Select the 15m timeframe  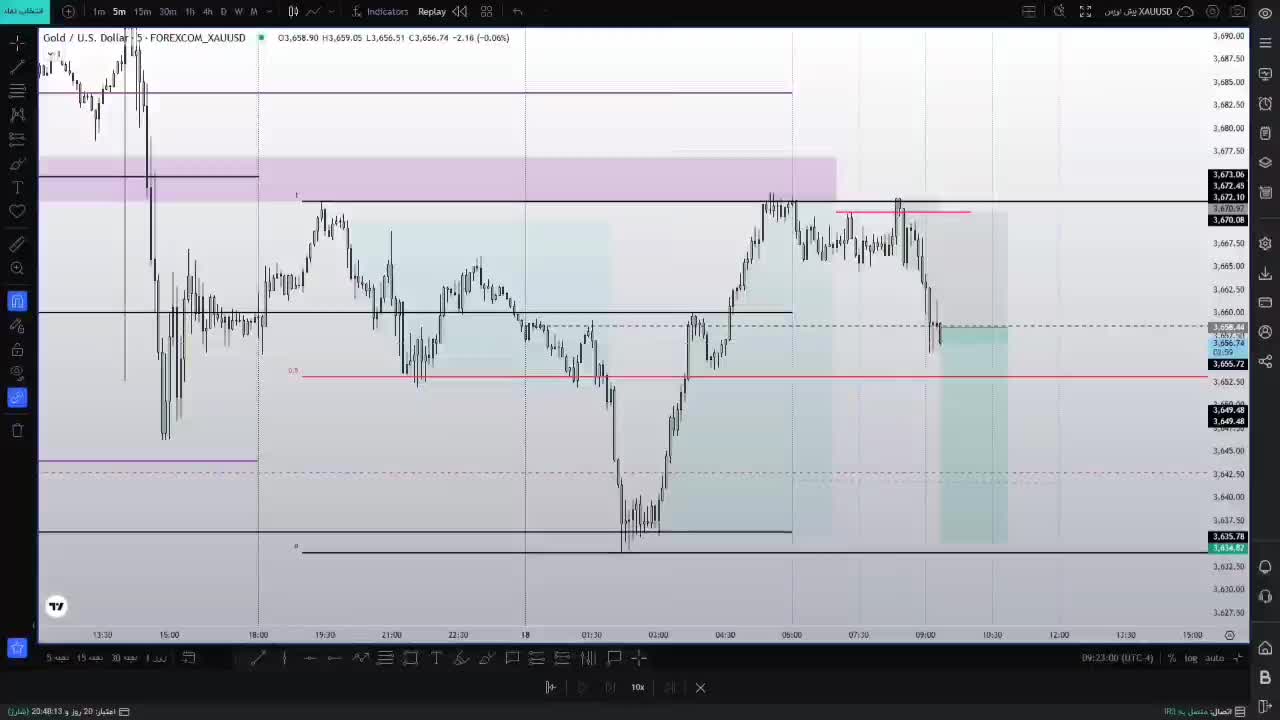coord(142,12)
